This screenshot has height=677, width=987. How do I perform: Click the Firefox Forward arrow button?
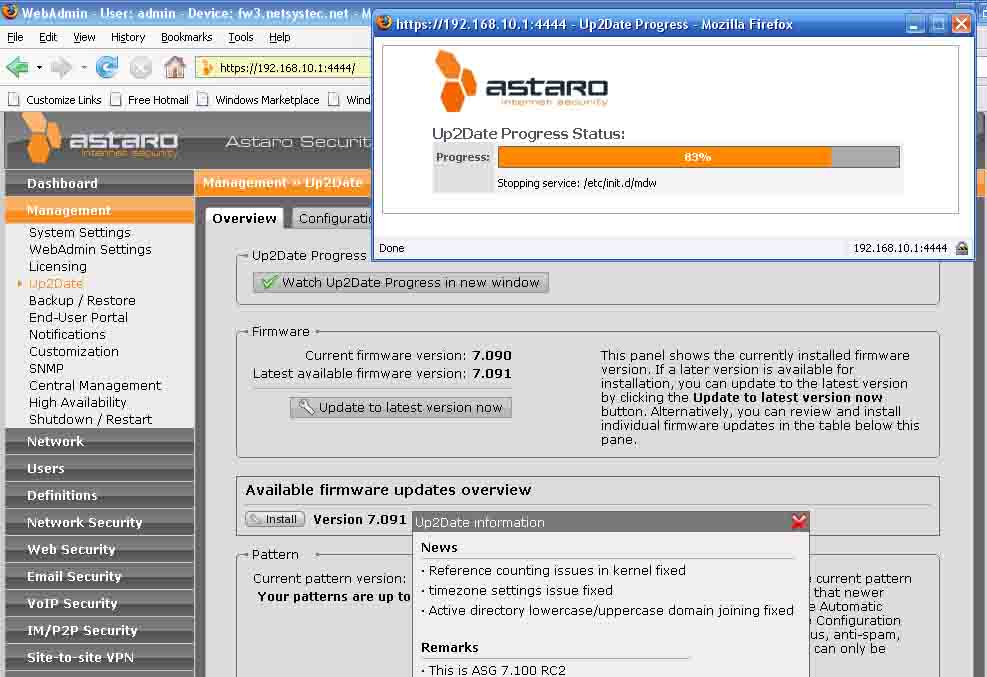(61, 67)
